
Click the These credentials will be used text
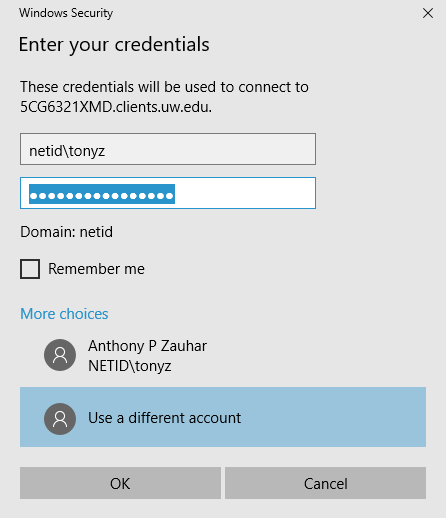point(118,87)
